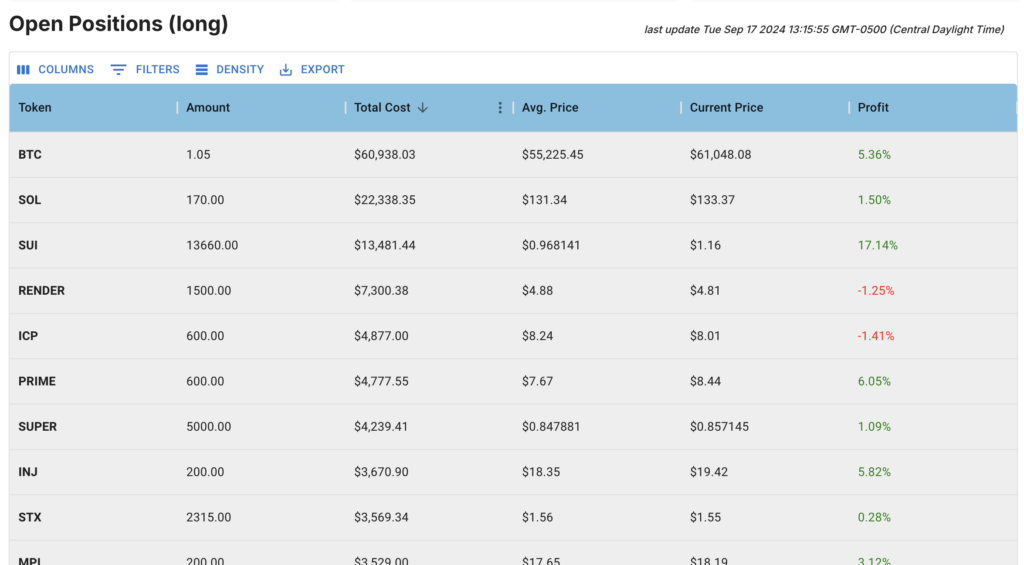Select the STX token cell
This screenshot has width=1024, height=565.
point(93,517)
